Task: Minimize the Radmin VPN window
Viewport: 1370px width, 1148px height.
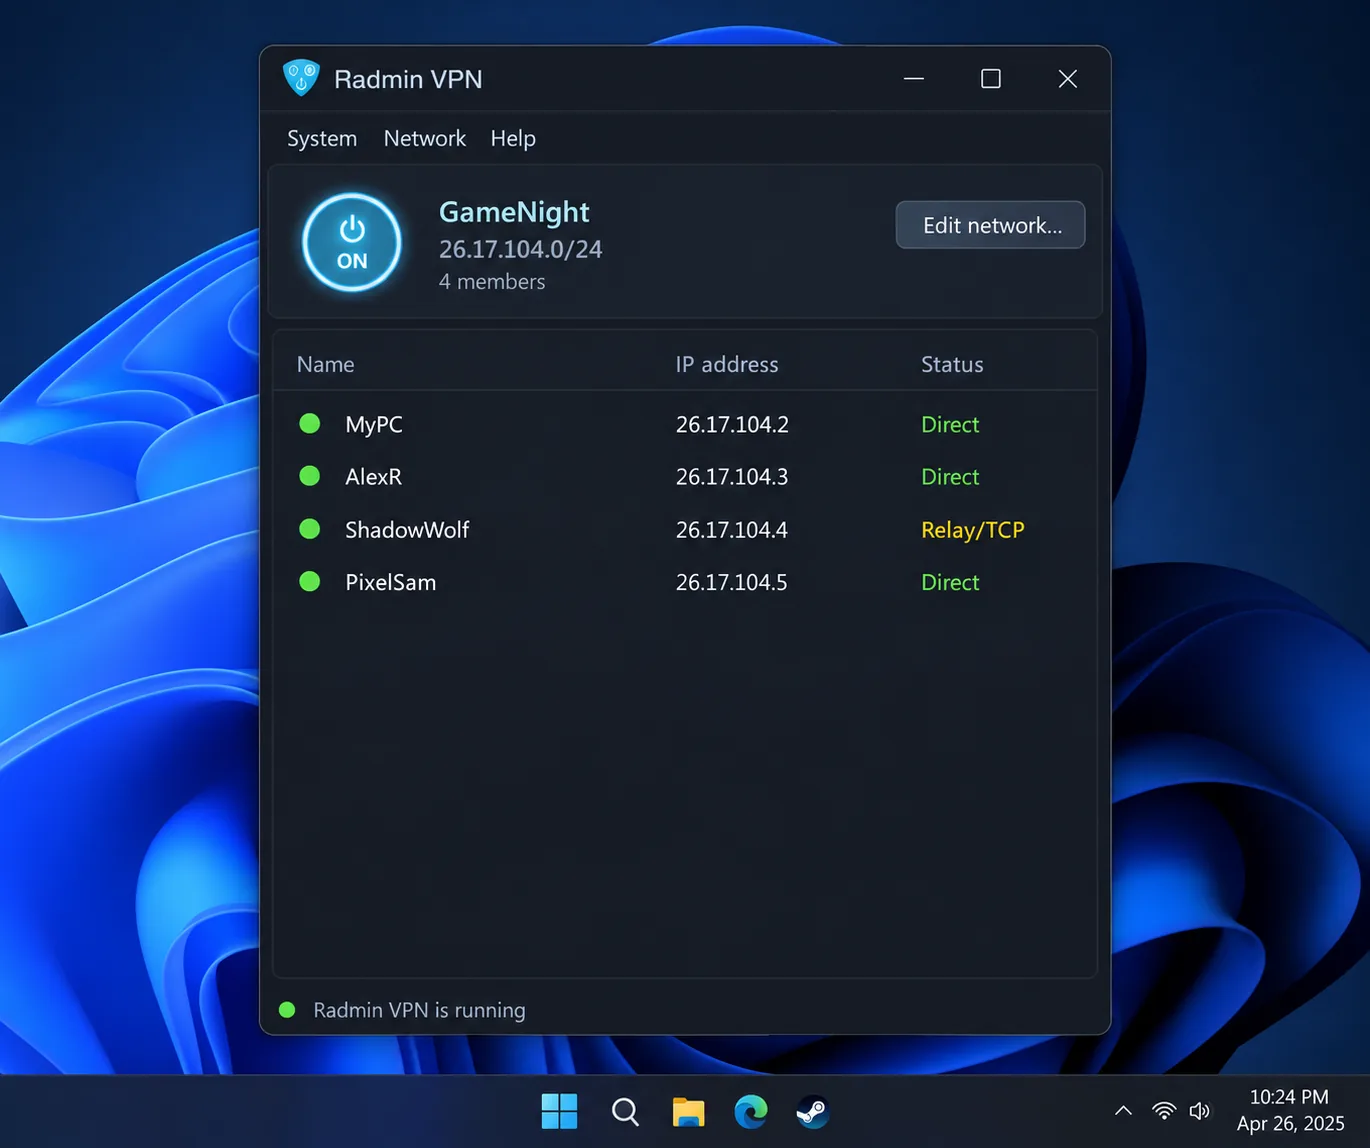Action: (914, 79)
